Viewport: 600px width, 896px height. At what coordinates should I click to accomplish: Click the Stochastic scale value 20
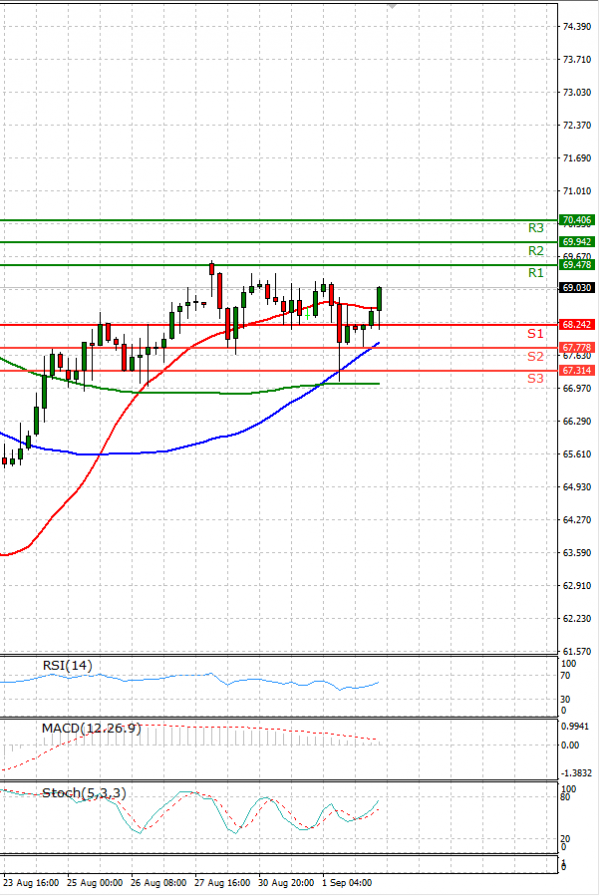[x=565, y=839]
